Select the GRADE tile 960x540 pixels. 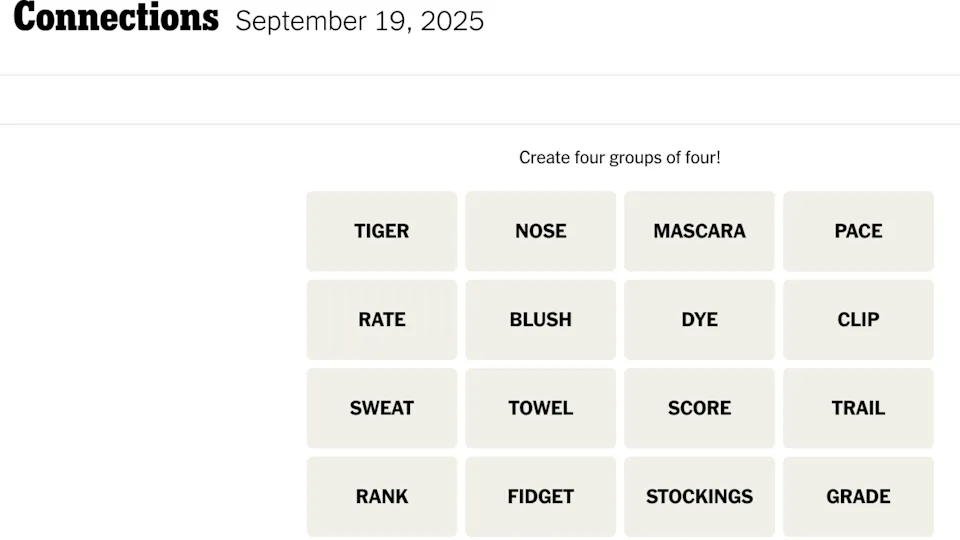(x=858, y=497)
